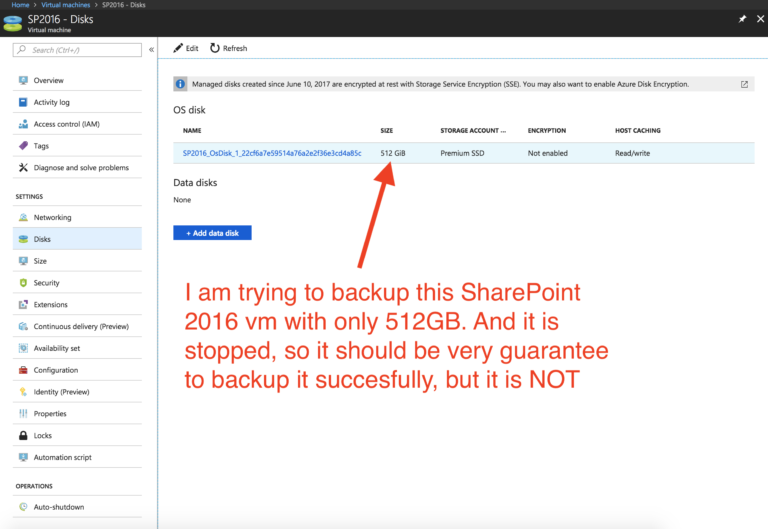The image size is (768, 529).
Task: Click the Premium SSD cell
Action: click(x=462, y=153)
